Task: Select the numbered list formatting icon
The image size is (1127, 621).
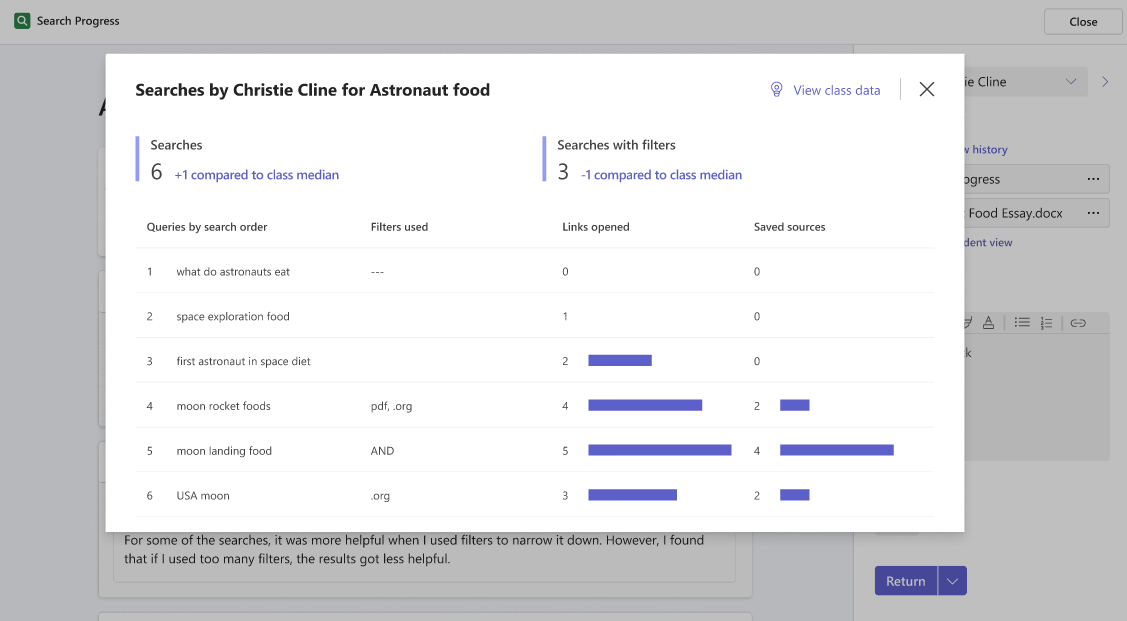Action: pyautogui.click(x=1046, y=322)
